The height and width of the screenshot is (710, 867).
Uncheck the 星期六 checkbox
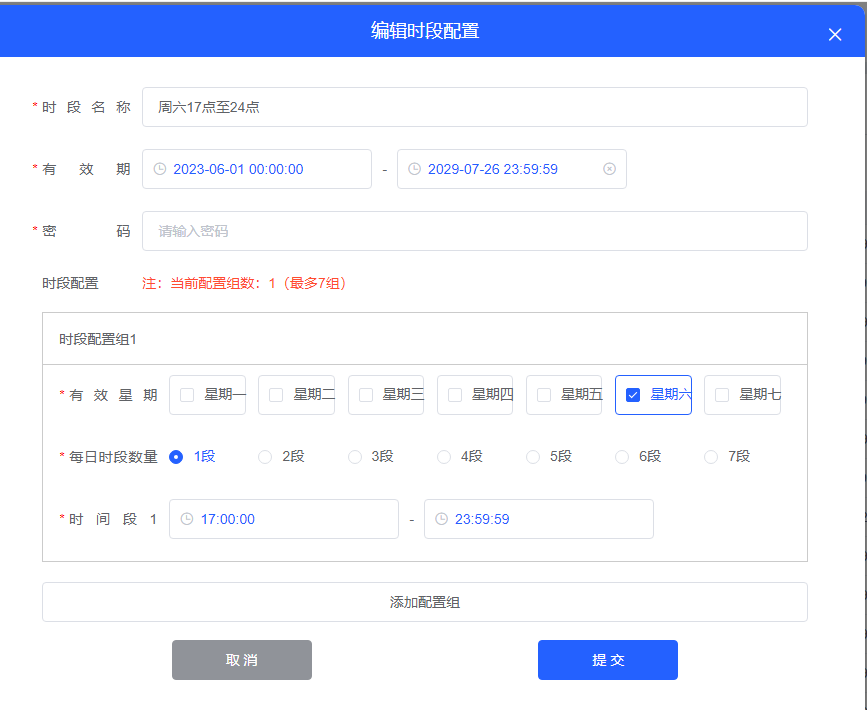click(x=632, y=395)
